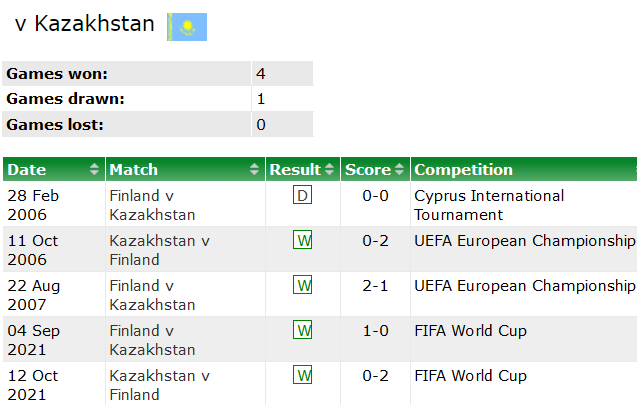Click the Games won value cell
The height and width of the screenshot is (405, 637).
(282, 74)
